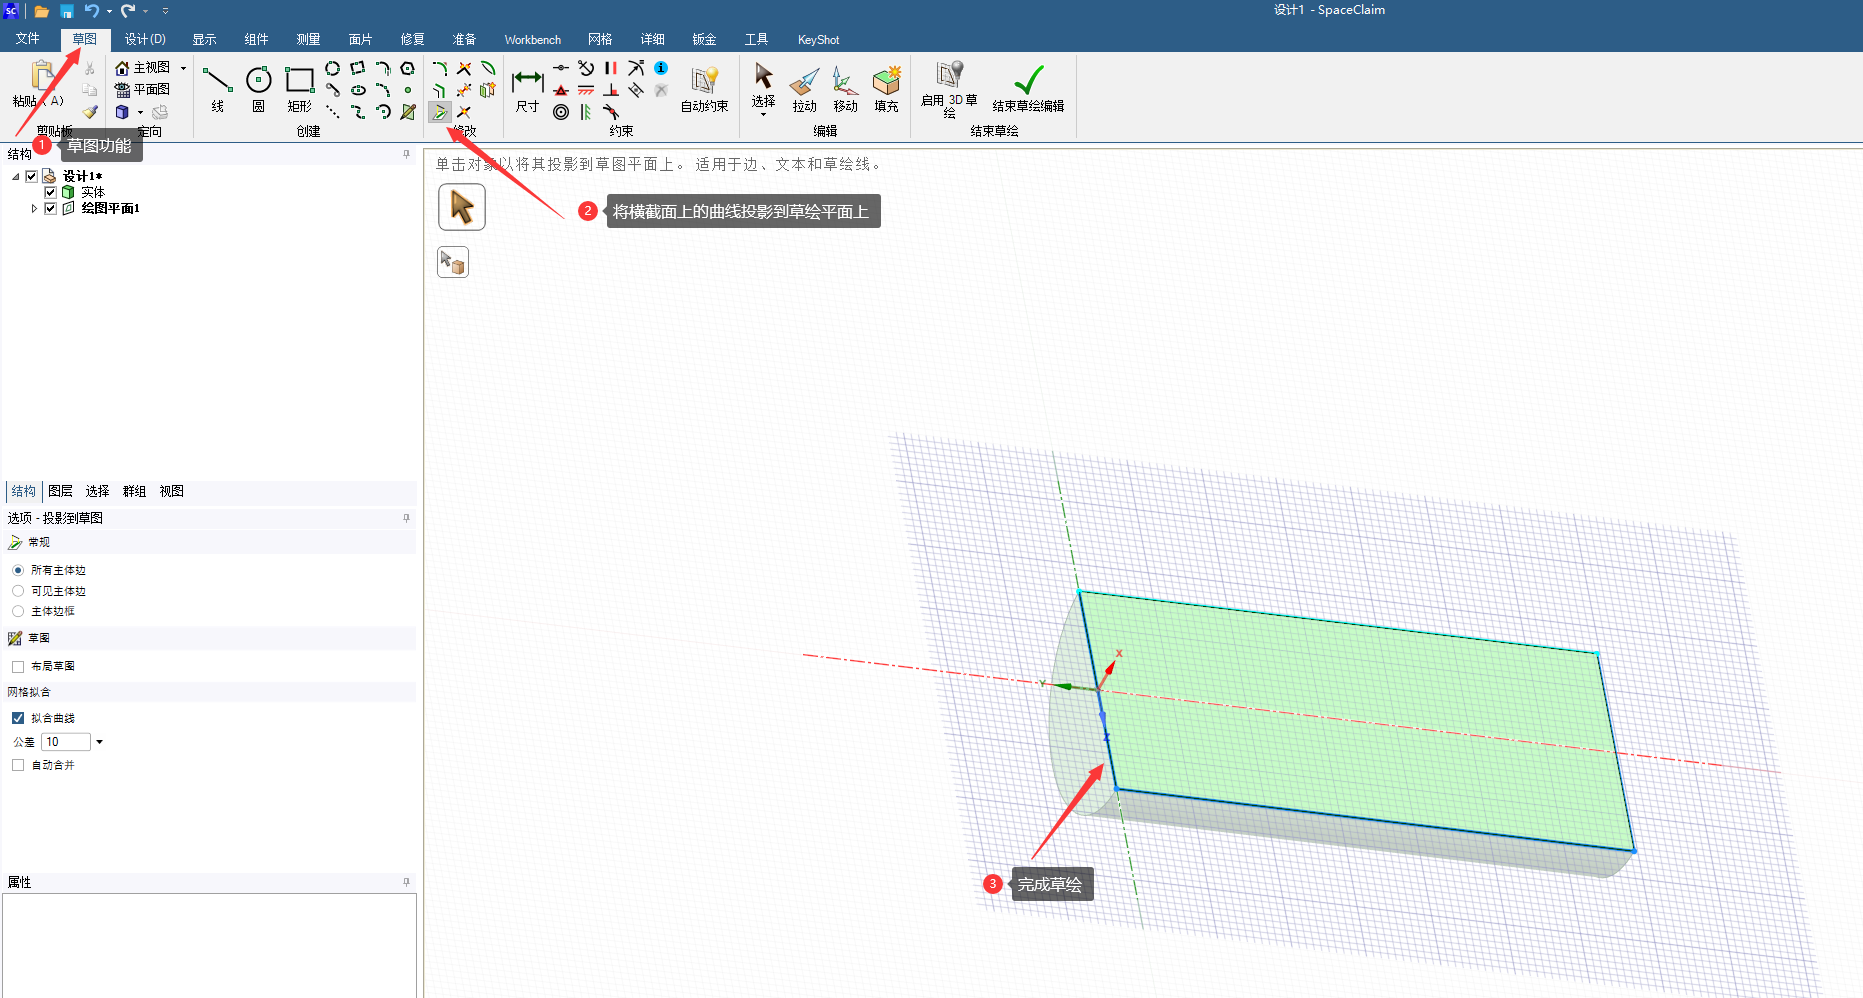The width and height of the screenshot is (1863, 998).
Task: Open the 公差 value dropdown arrow
Action: tap(100, 742)
